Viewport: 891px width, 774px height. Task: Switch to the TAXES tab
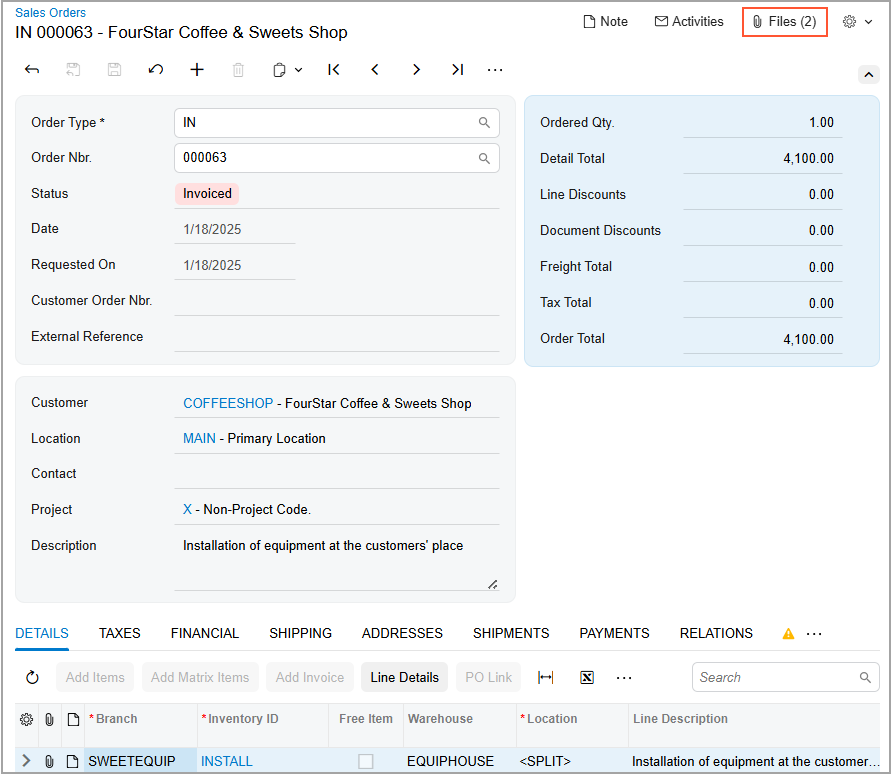coord(119,633)
